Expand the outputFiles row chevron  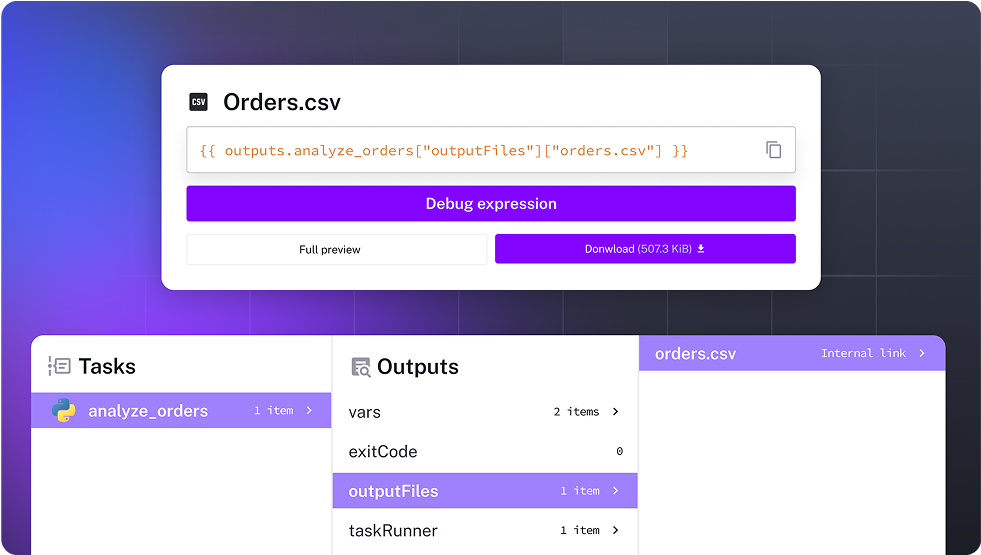coord(616,491)
